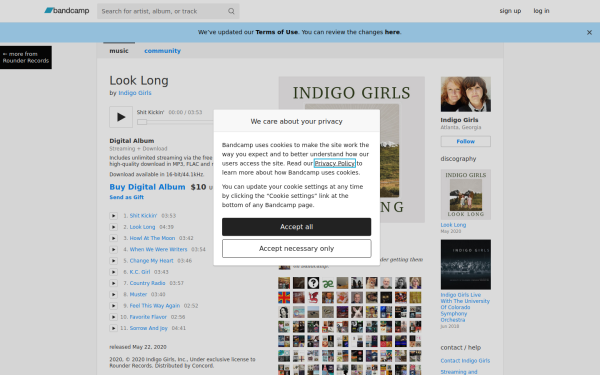
Task: Click Accept necessary only button
Action: pyautogui.click(x=297, y=249)
